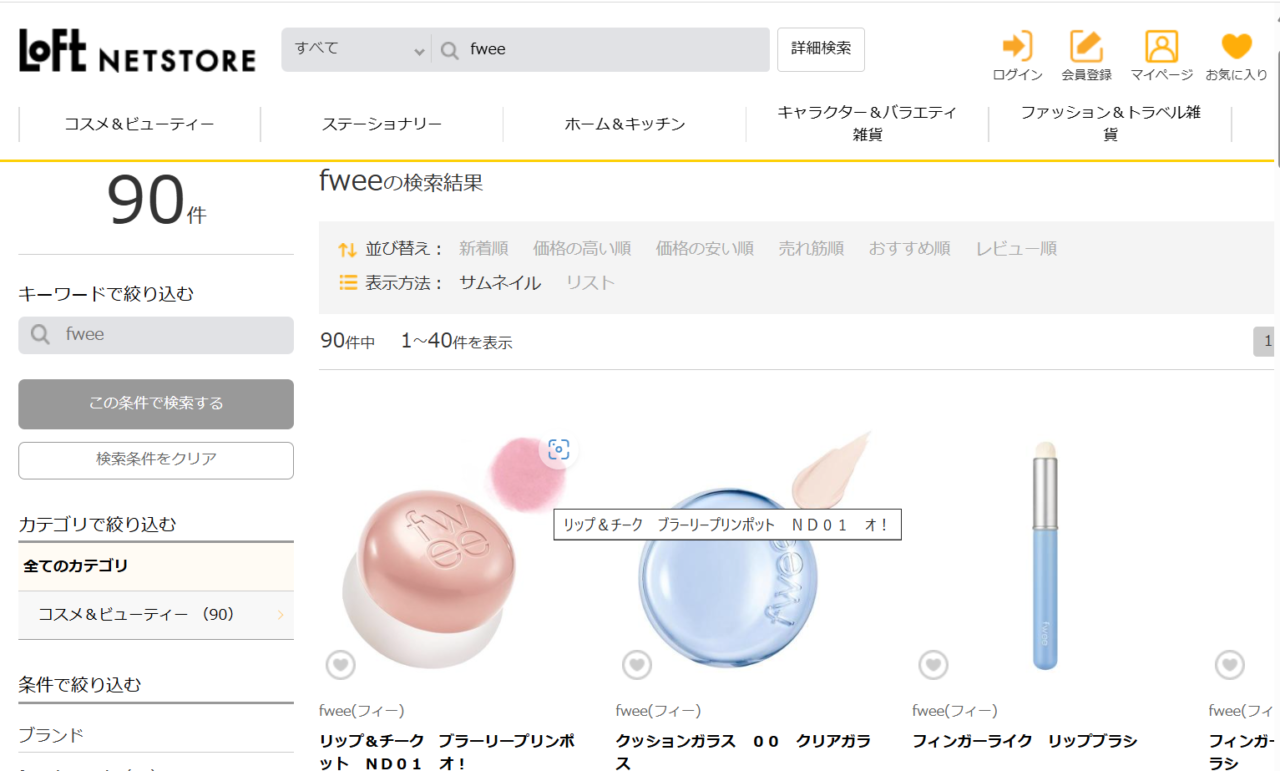
Task: Open コスメ＆ビューティー navigation menu
Action: pos(139,124)
